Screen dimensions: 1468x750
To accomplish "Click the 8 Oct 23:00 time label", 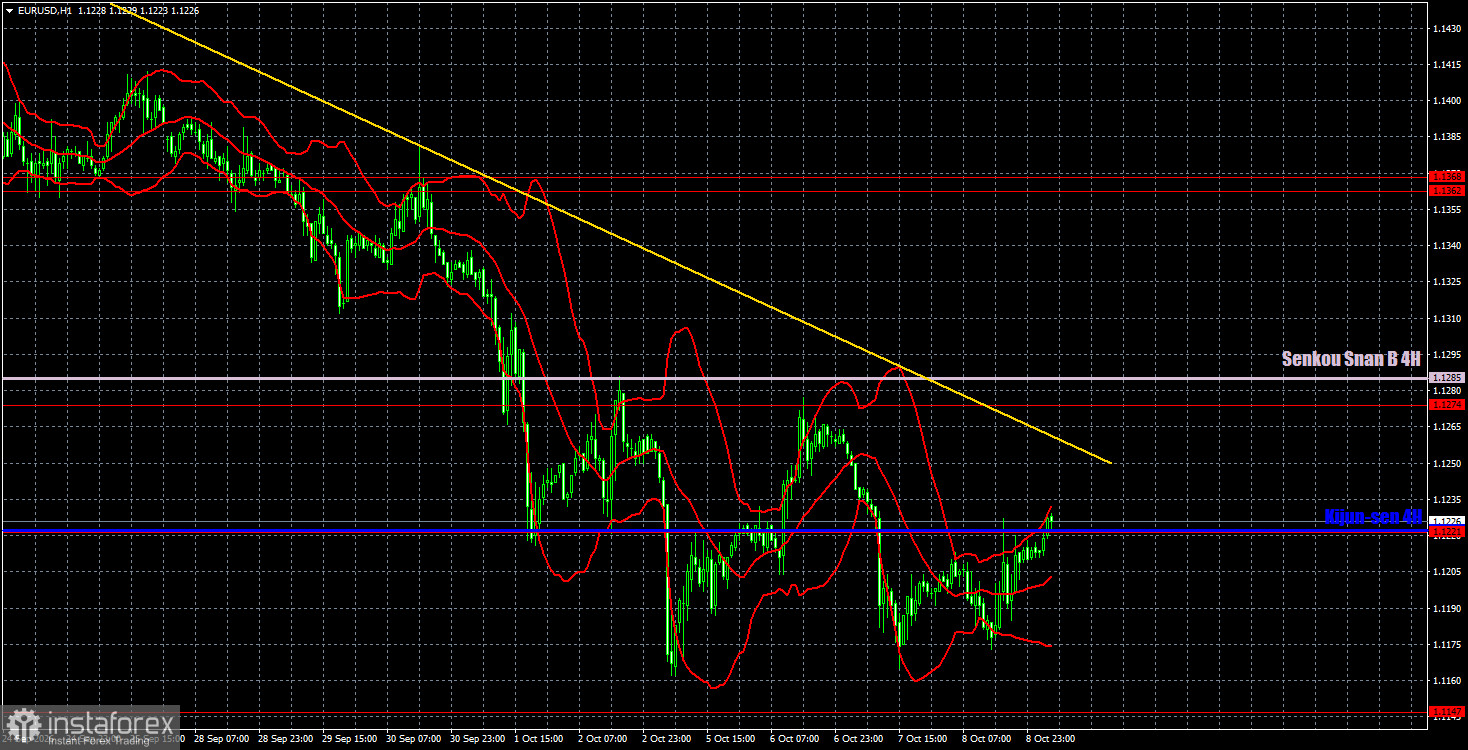I will [1052, 739].
